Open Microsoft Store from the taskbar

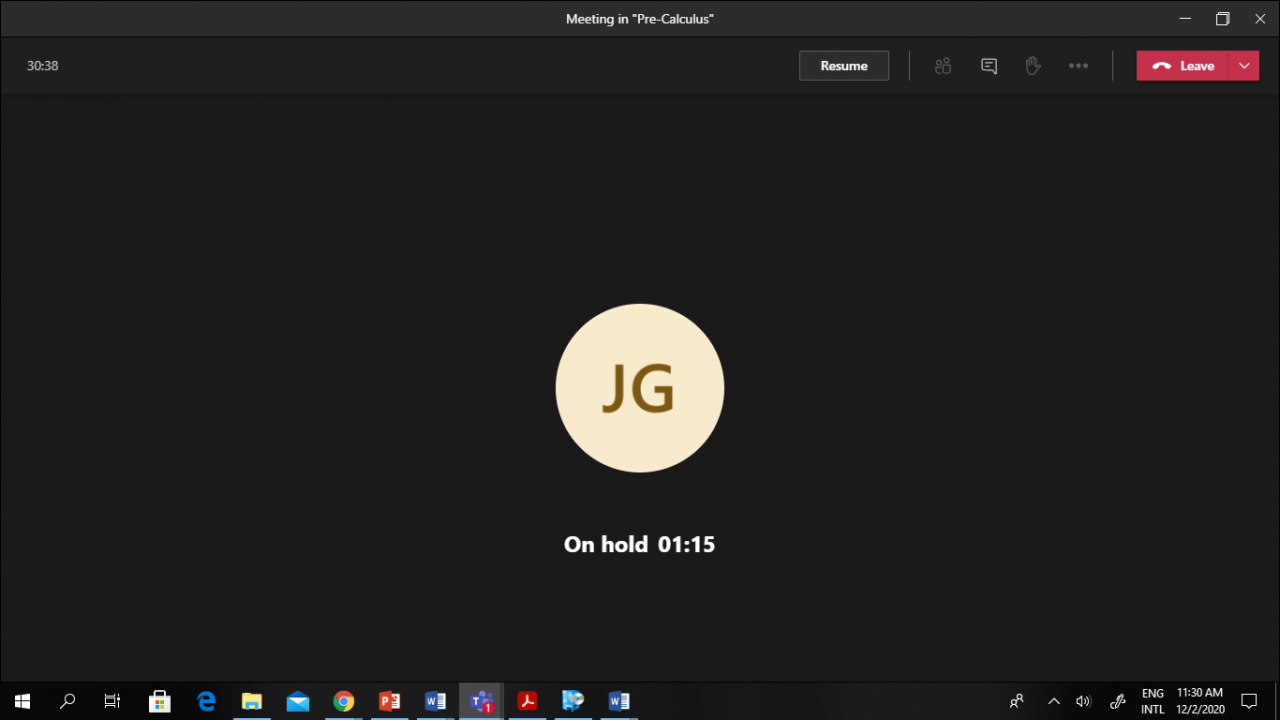point(159,701)
